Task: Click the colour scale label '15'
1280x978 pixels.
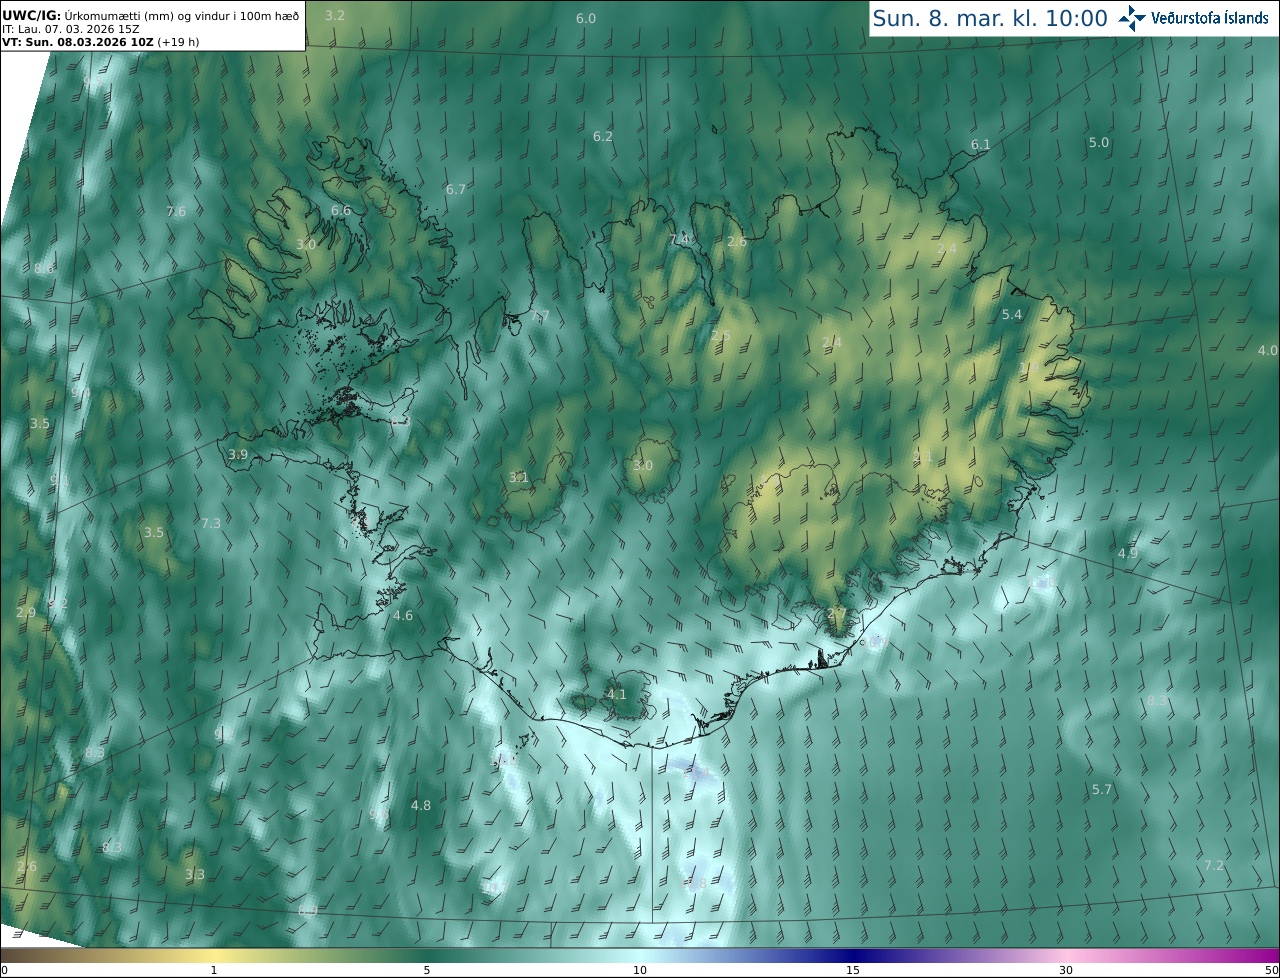Action: coord(853,970)
